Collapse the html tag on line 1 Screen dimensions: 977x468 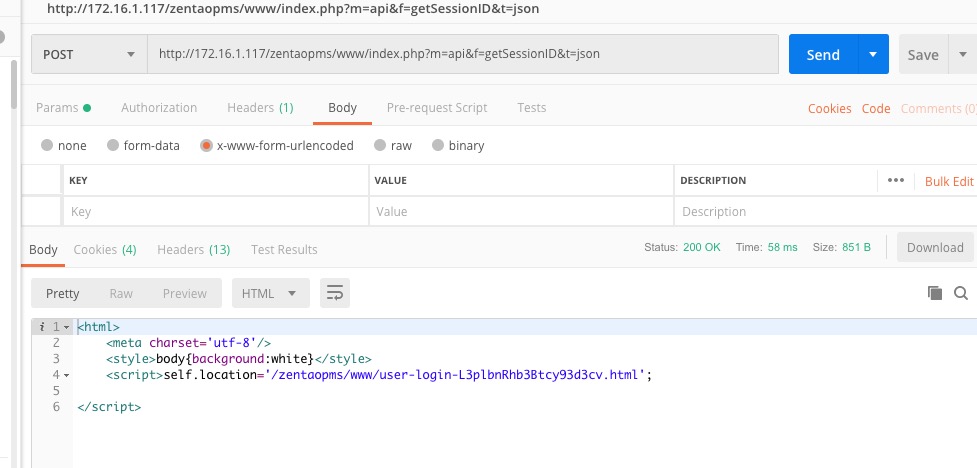pos(66,327)
